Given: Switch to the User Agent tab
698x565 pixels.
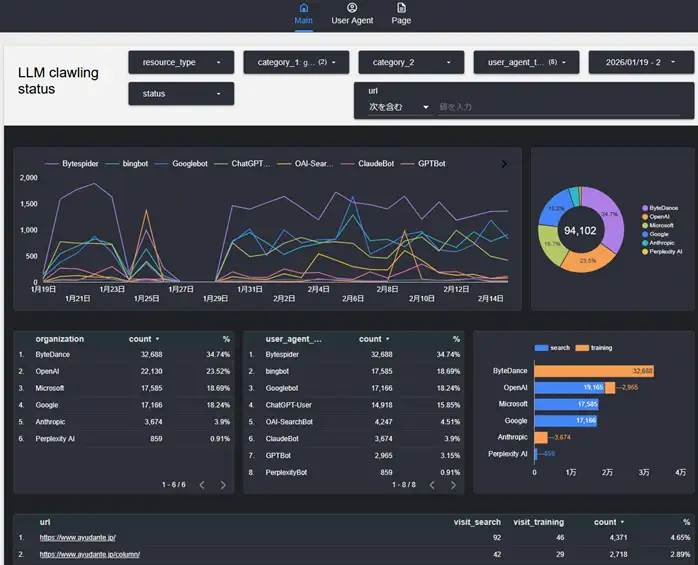Looking at the screenshot, I should (352, 20).
